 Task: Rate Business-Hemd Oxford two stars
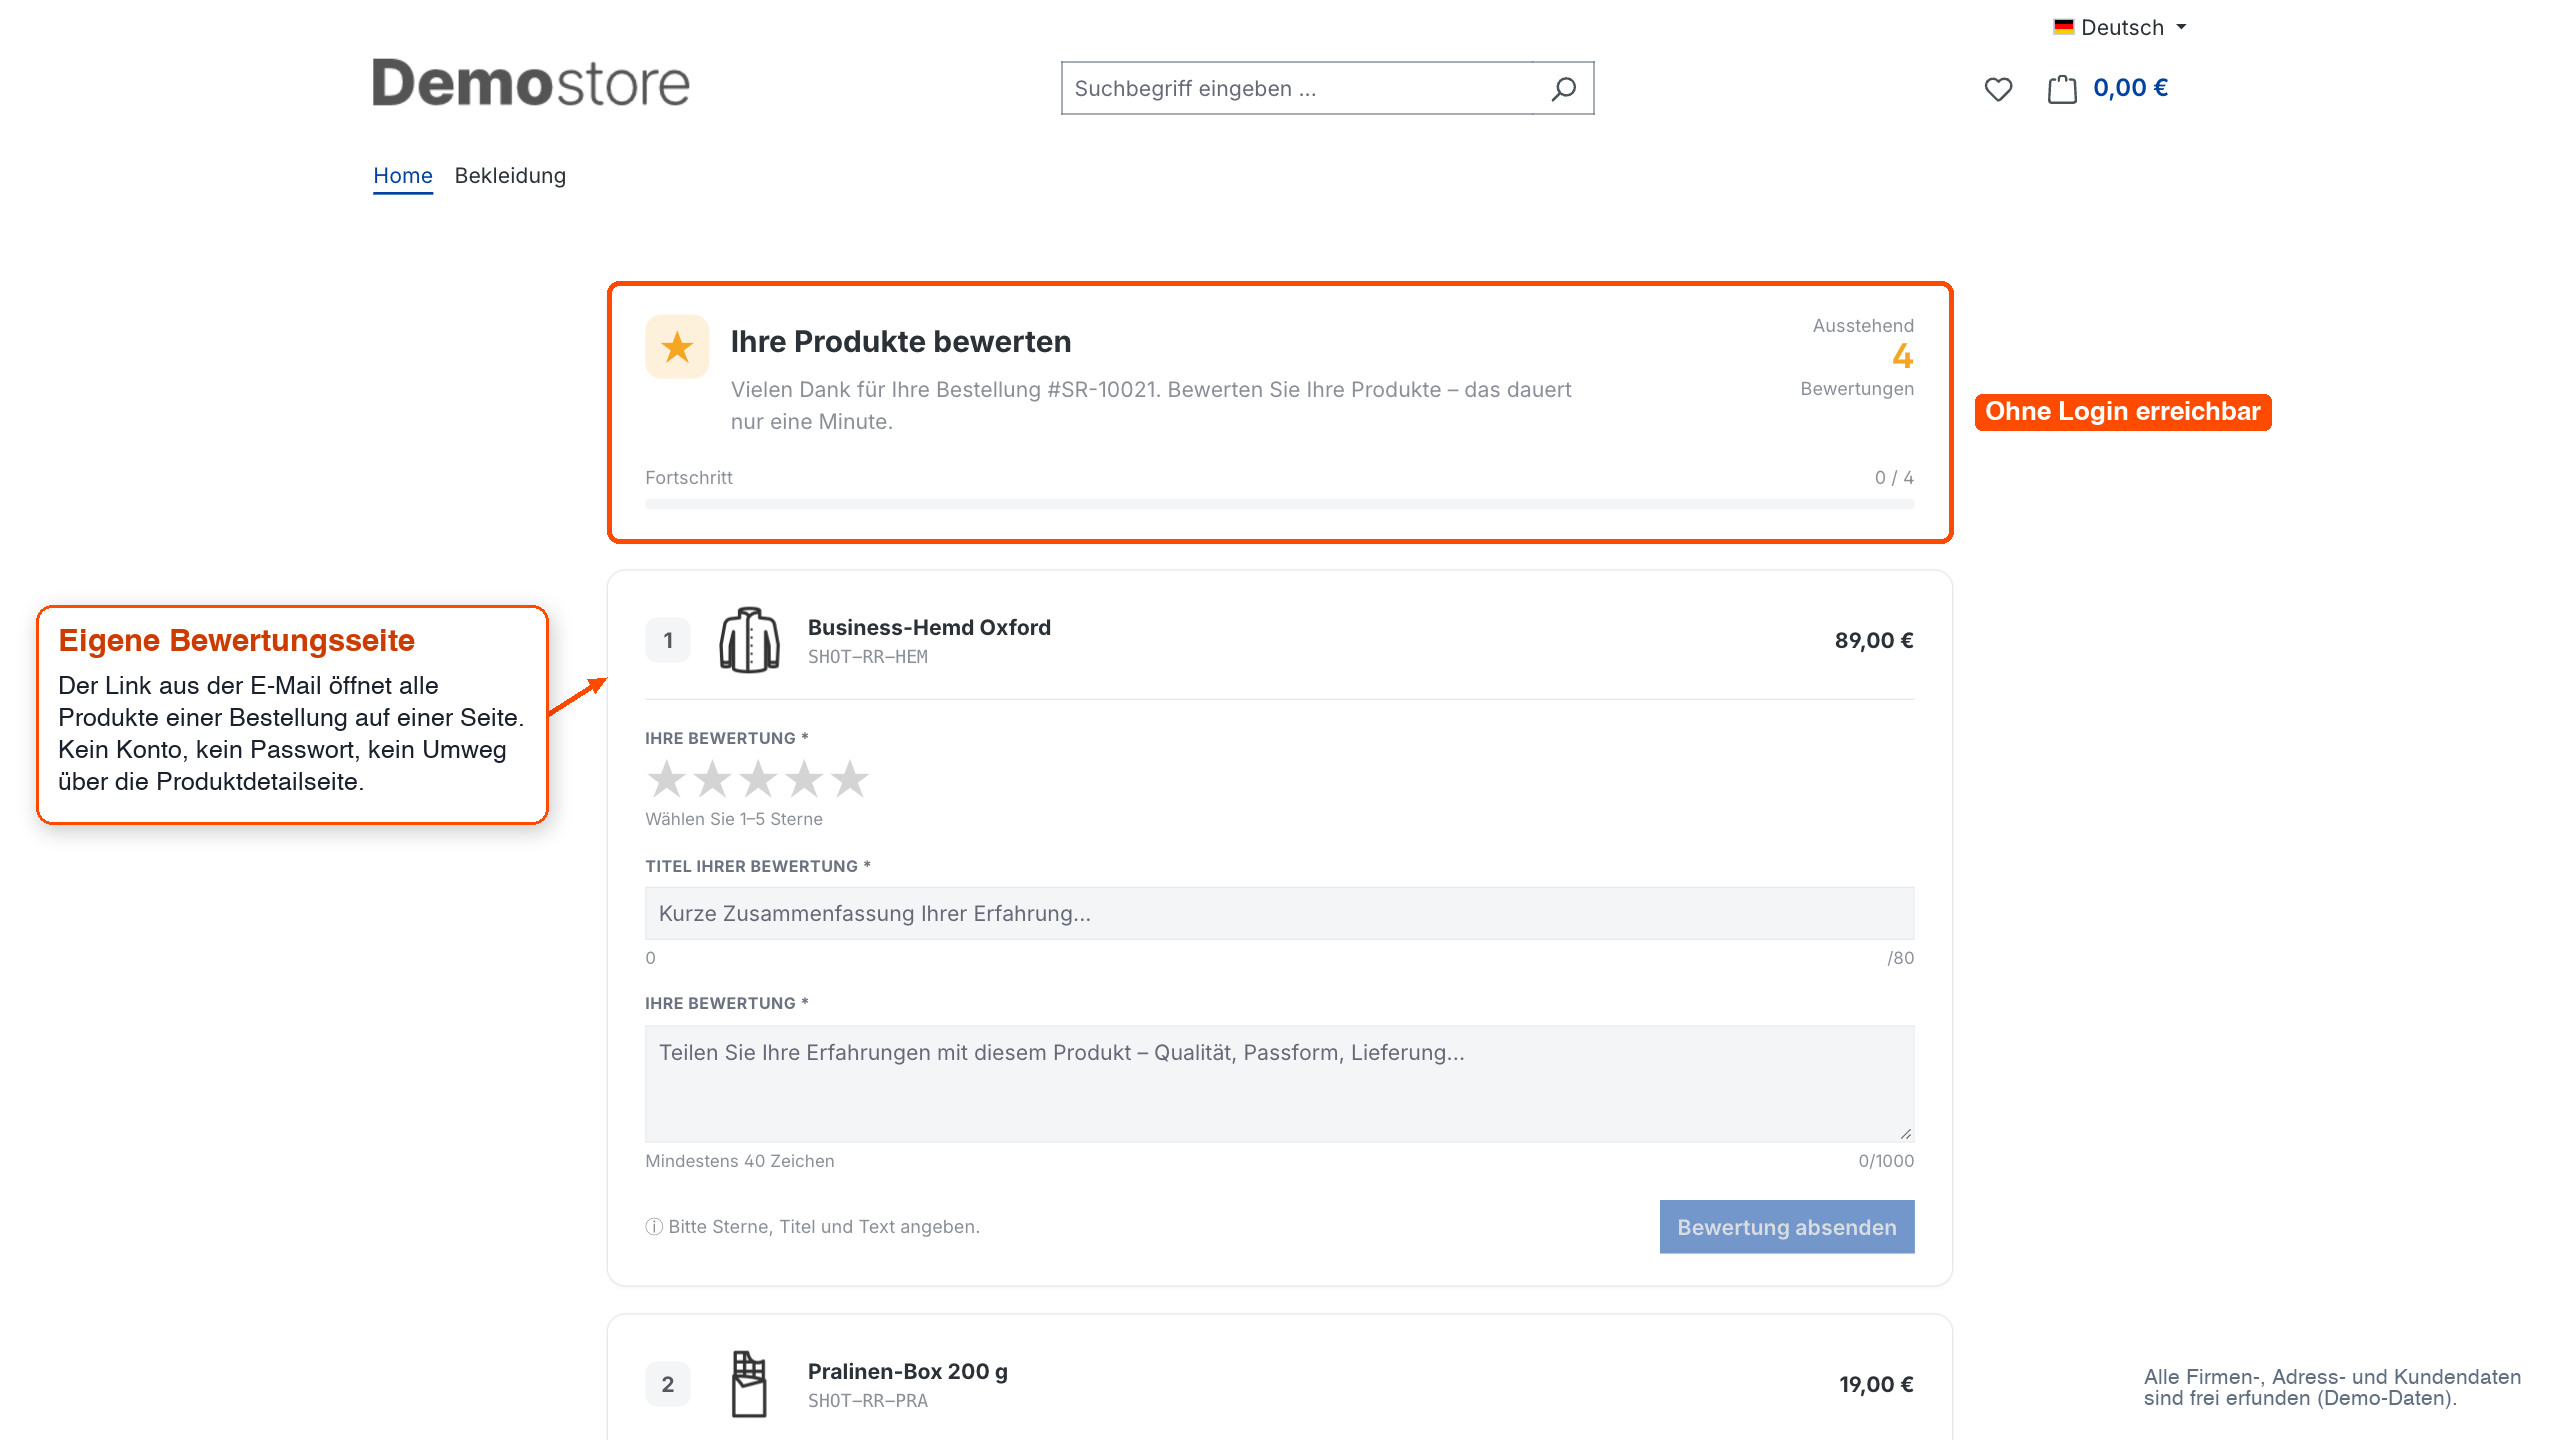click(712, 779)
